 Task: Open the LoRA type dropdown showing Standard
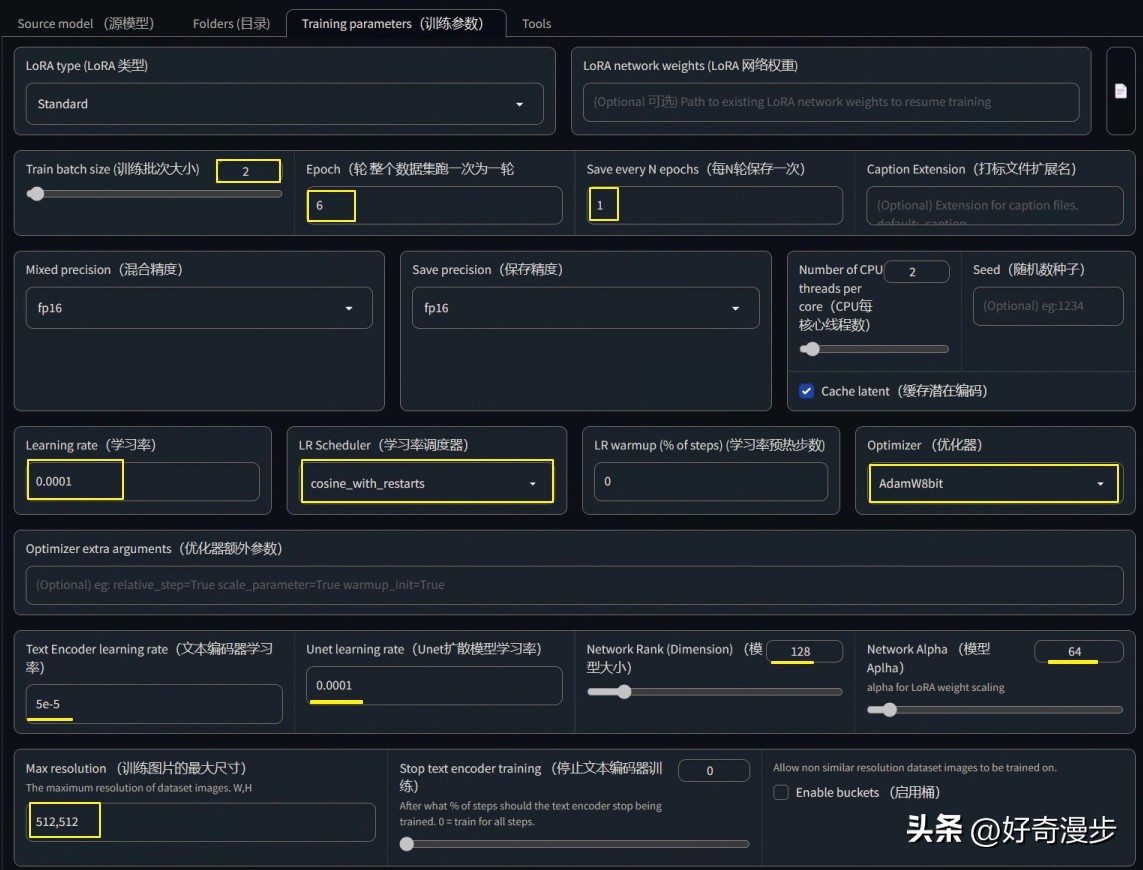pyautogui.click(x=285, y=104)
